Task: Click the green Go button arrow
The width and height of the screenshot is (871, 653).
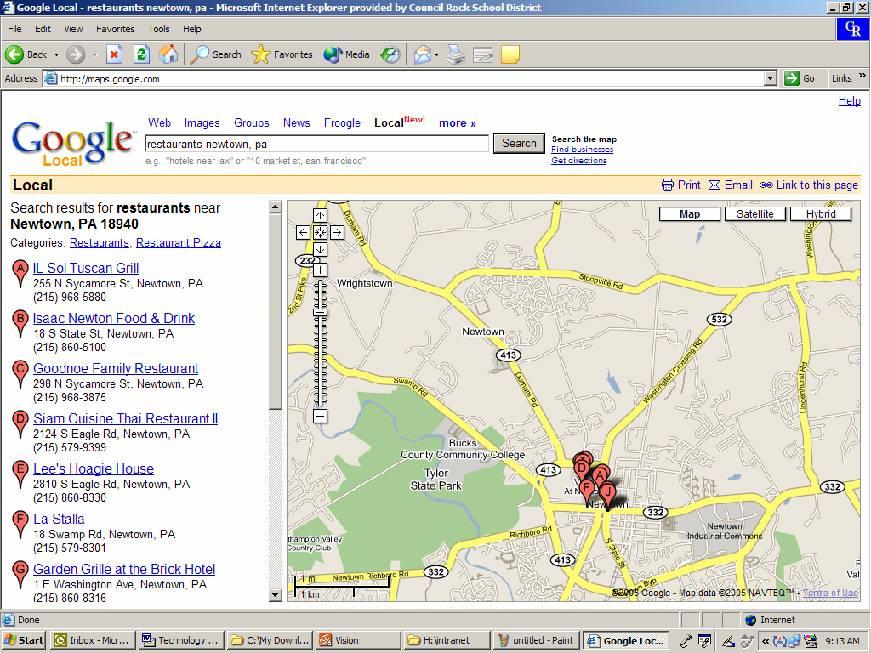Action: [x=791, y=79]
